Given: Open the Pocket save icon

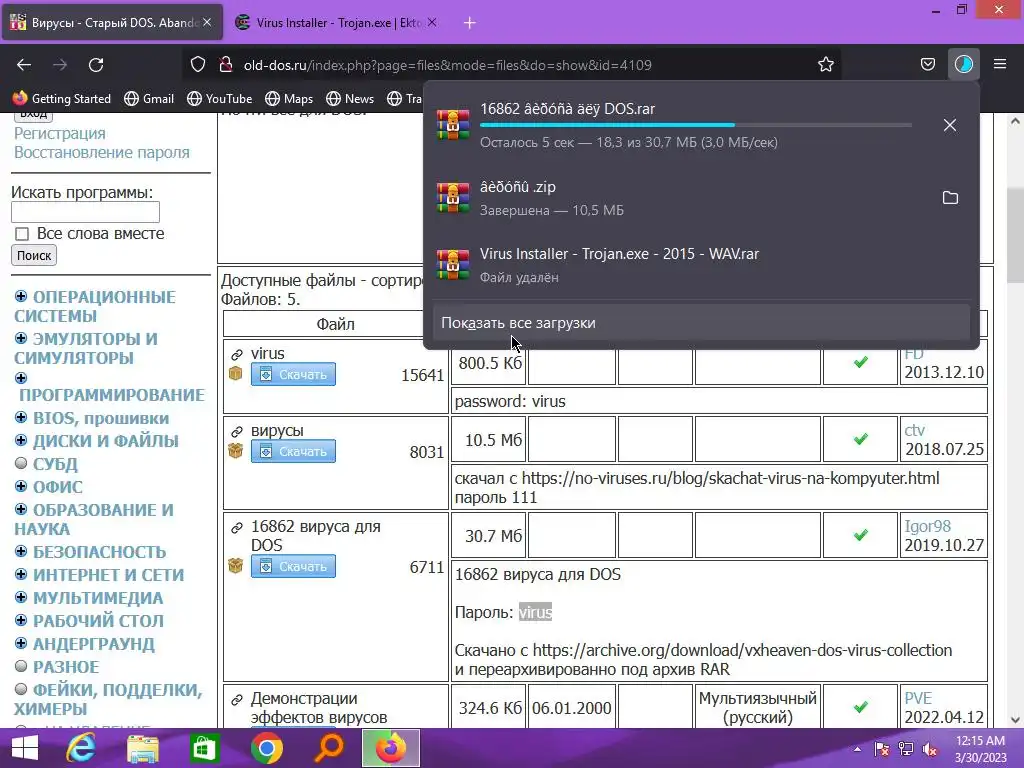Looking at the screenshot, I should (927, 65).
